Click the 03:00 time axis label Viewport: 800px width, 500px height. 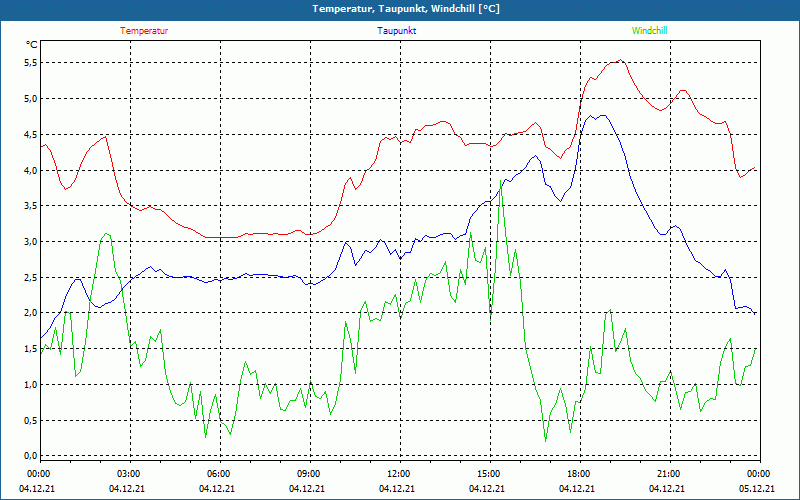(x=130, y=474)
